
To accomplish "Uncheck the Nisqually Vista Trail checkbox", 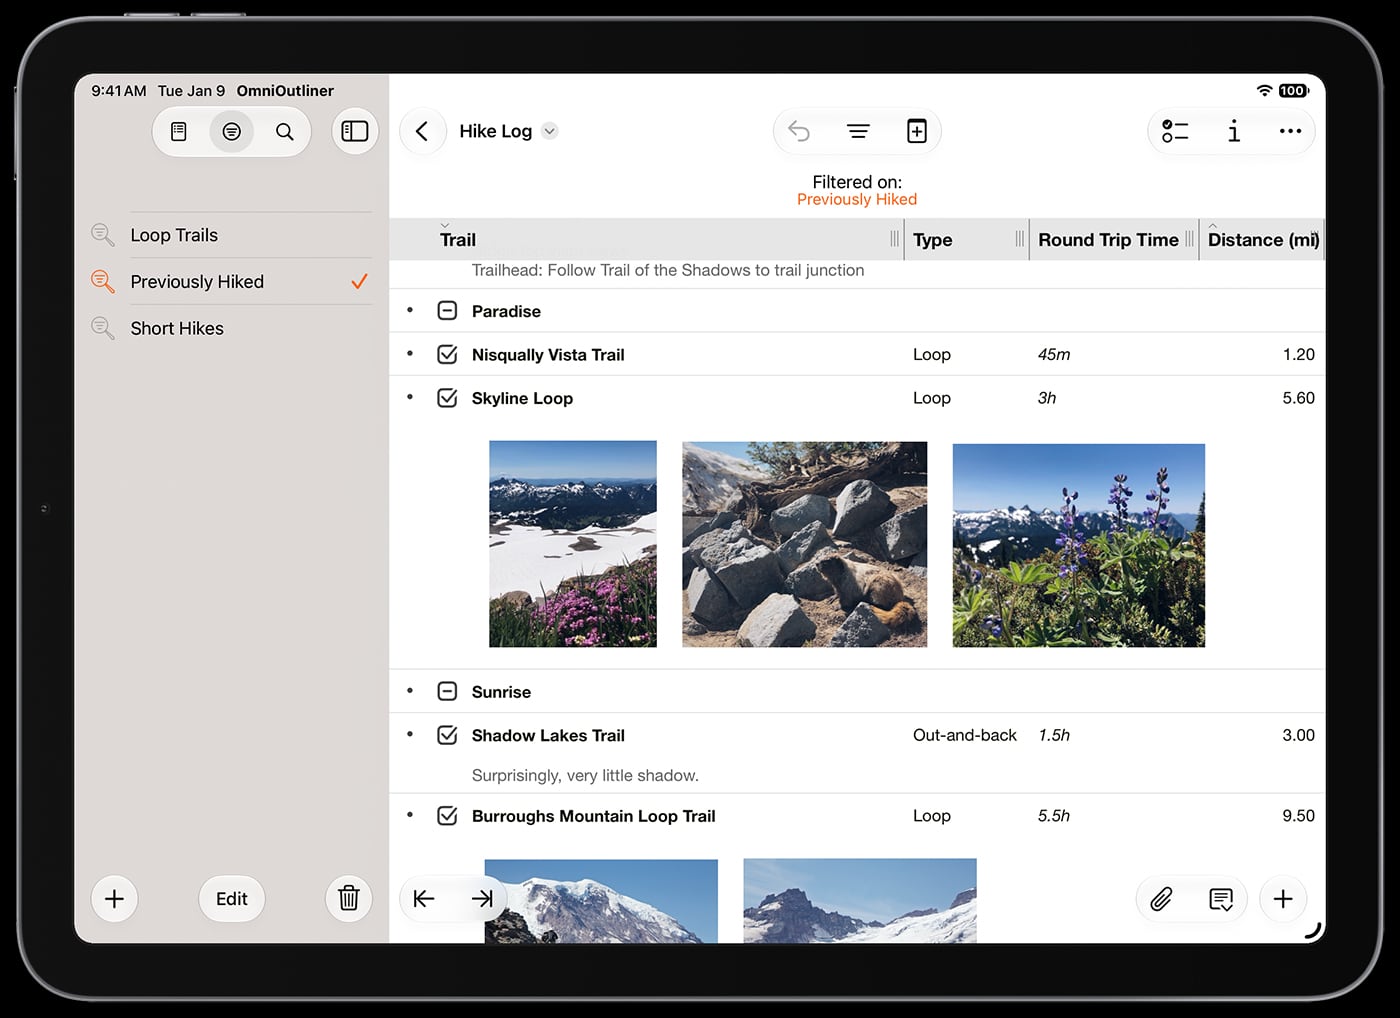I will tap(447, 355).
